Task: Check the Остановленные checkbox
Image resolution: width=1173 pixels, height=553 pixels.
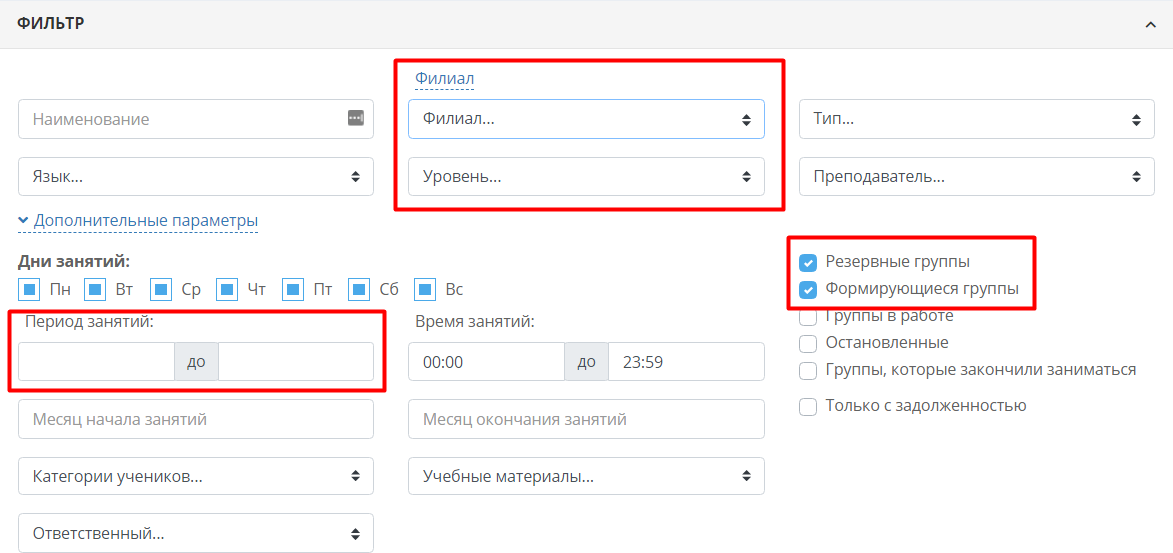Action: (x=808, y=343)
